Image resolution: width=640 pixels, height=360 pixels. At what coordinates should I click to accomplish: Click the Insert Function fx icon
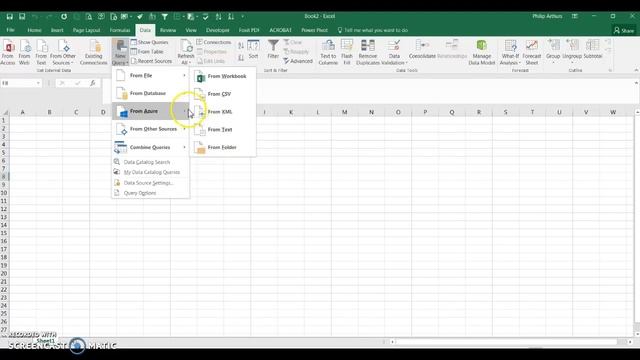click(x=93, y=83)
